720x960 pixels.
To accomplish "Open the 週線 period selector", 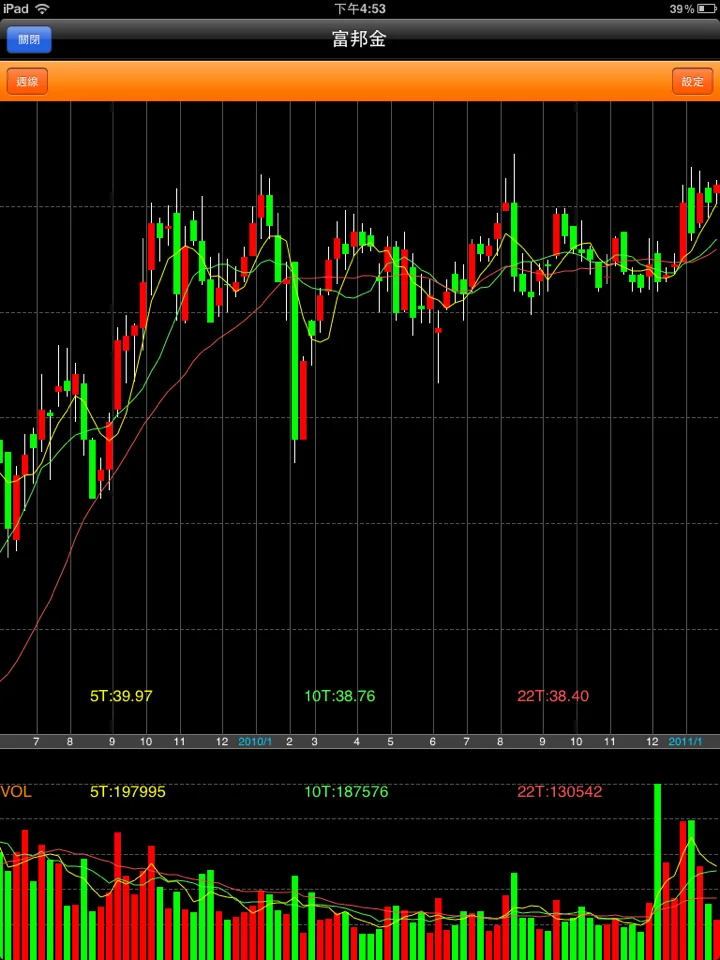I will coord(27,81).
